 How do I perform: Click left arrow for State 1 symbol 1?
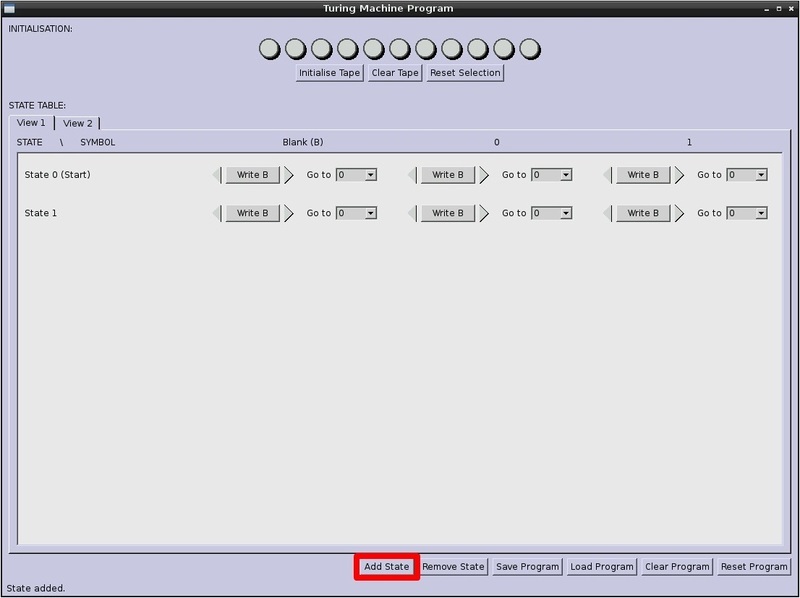coord(608,213)
